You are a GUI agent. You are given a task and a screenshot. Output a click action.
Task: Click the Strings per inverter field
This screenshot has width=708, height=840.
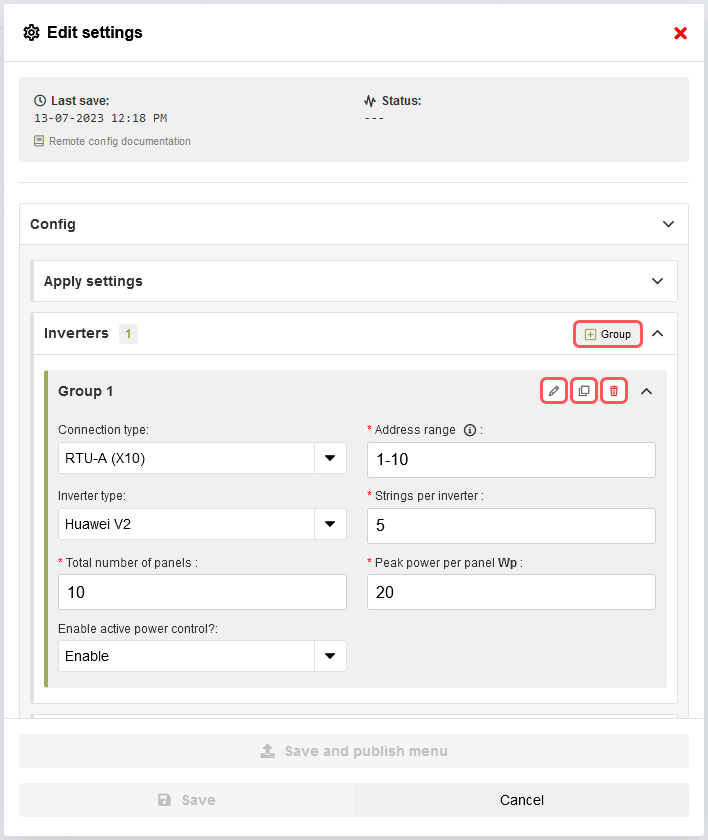tap(510, 525)
